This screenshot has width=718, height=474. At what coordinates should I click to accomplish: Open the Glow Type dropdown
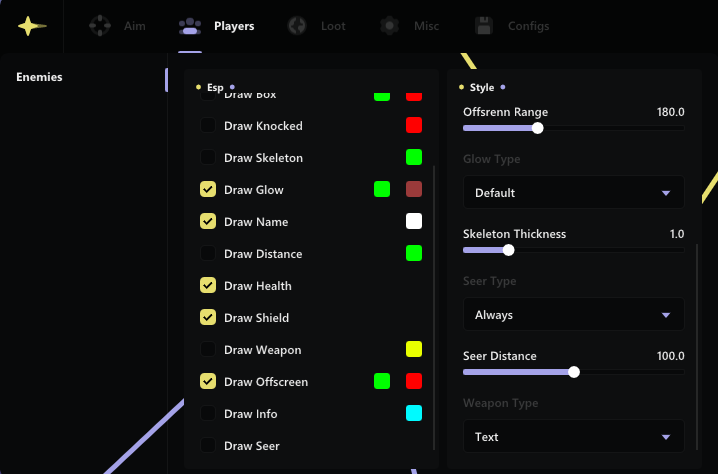pos(573,192)
